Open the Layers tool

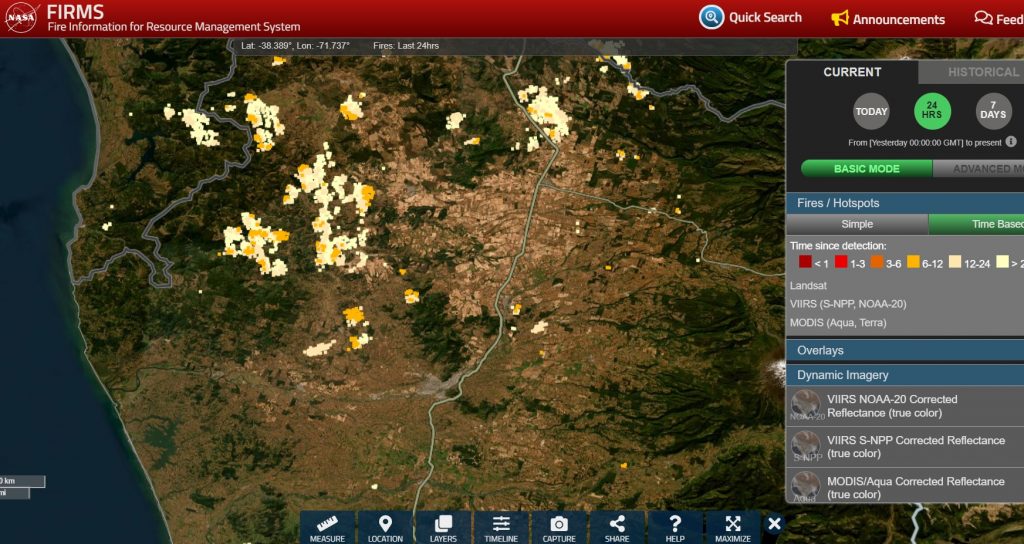[x=443, y=527]
